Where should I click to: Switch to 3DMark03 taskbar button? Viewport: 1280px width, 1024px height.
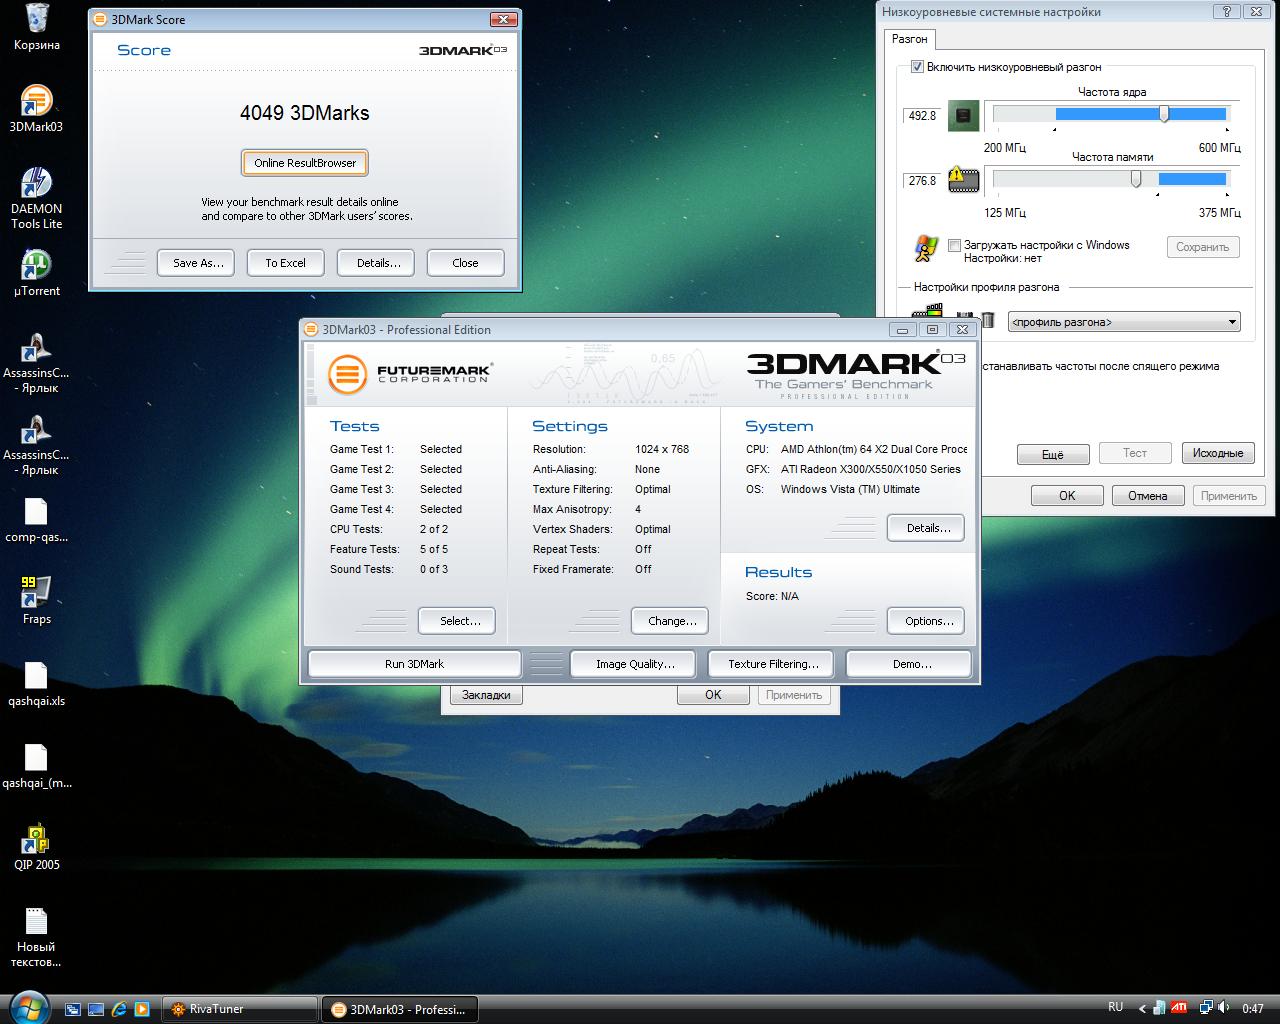pyautogui.click(x=399, y=1009)
